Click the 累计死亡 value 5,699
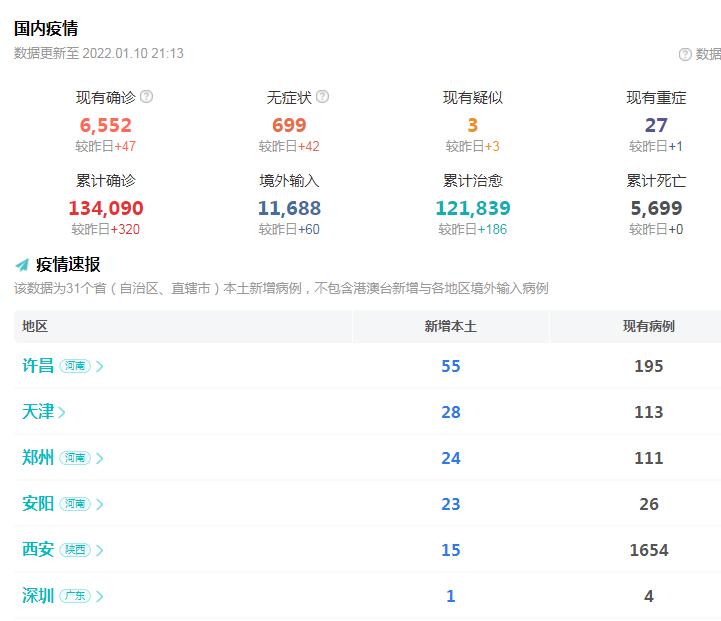Viewport: 721px width, 621px height. pos(656,208)
